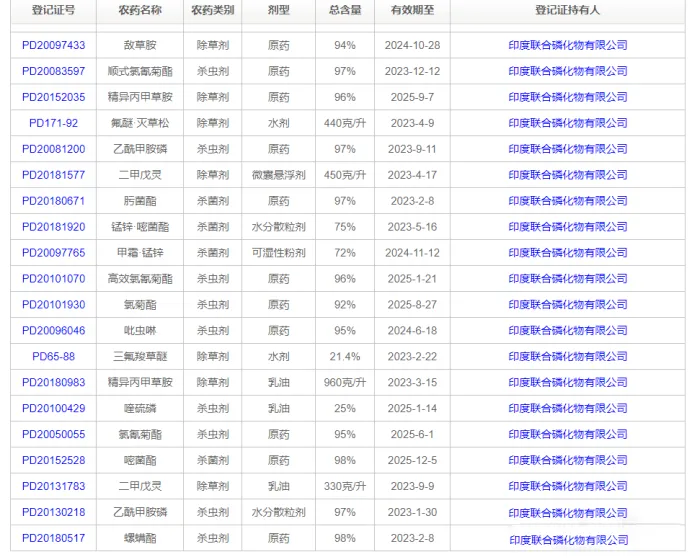The image size is (693, 558).
Task: Select the 锰锌·嘧菌酯 name cell
Action: tap(140, 227)
